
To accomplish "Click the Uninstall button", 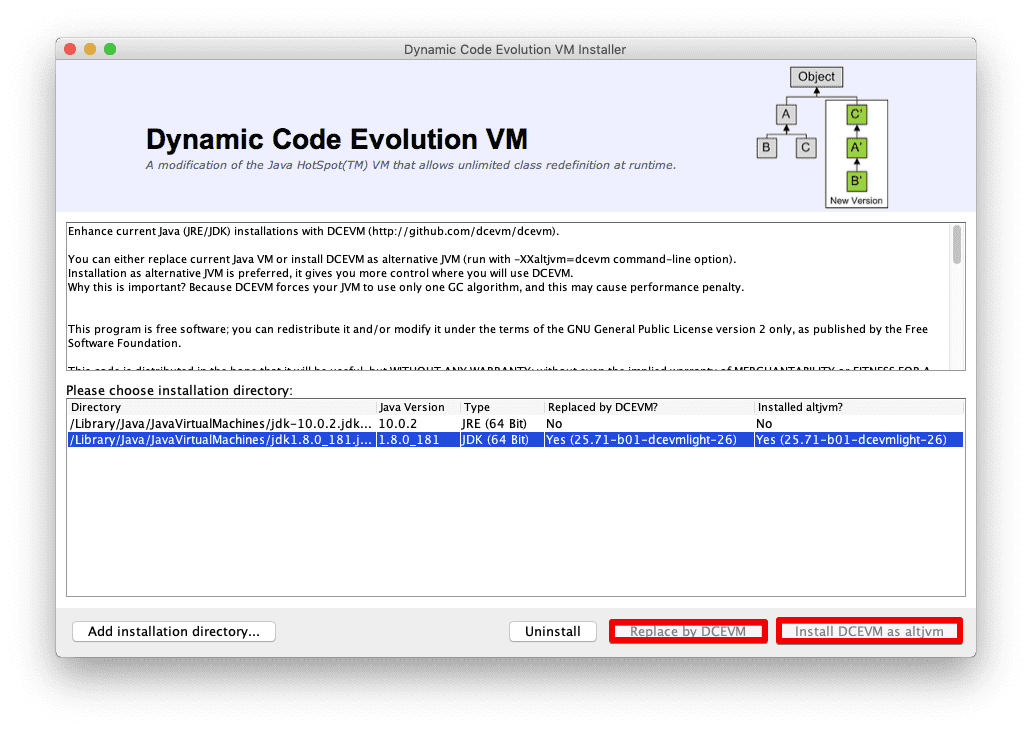I will (x=552, y=630).
